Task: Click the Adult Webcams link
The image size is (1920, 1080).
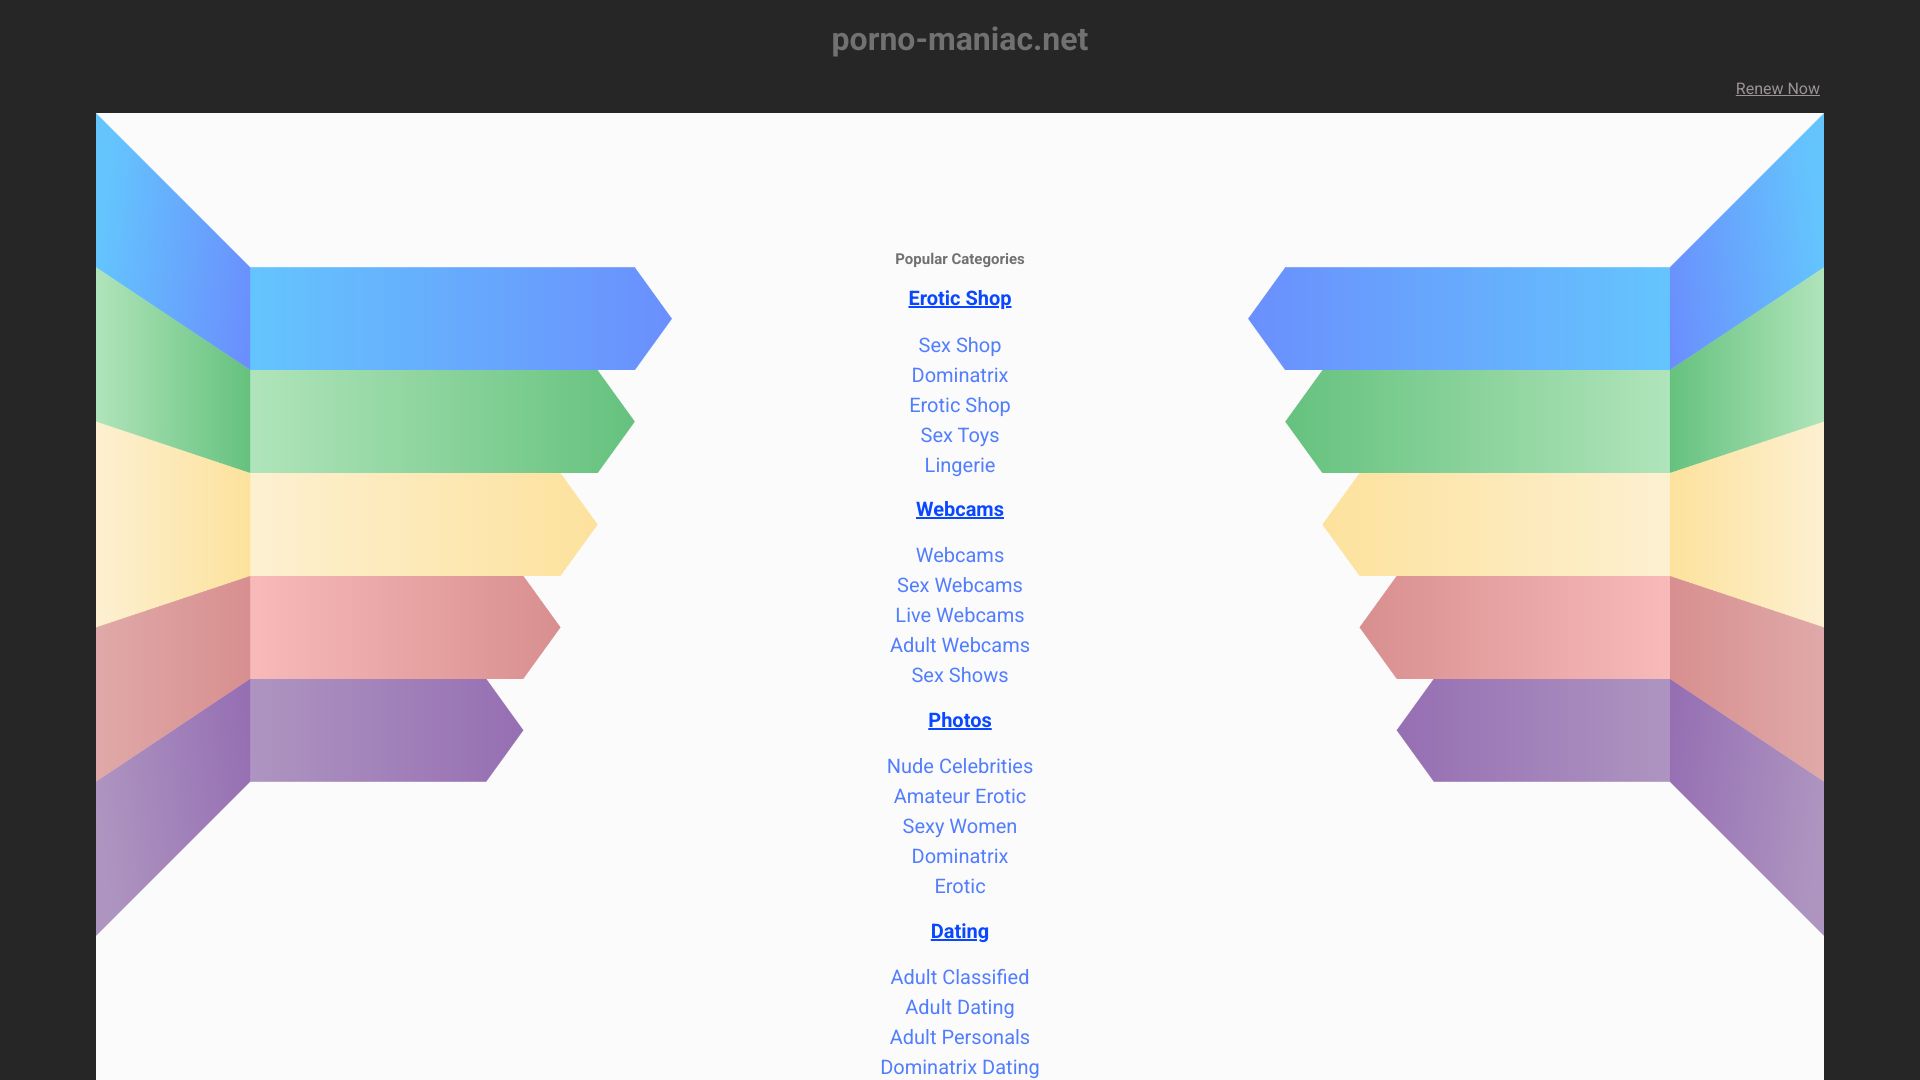Action: pos(959,645)
